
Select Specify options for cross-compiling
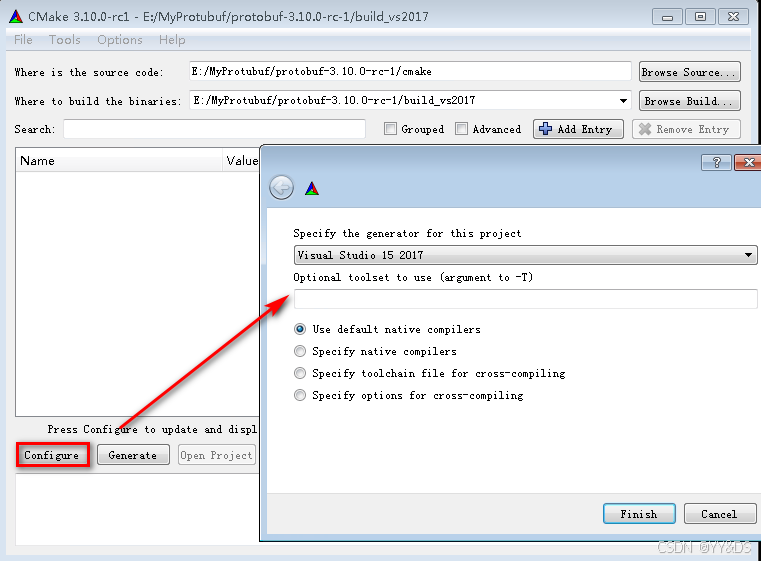(x=300, y=395)
